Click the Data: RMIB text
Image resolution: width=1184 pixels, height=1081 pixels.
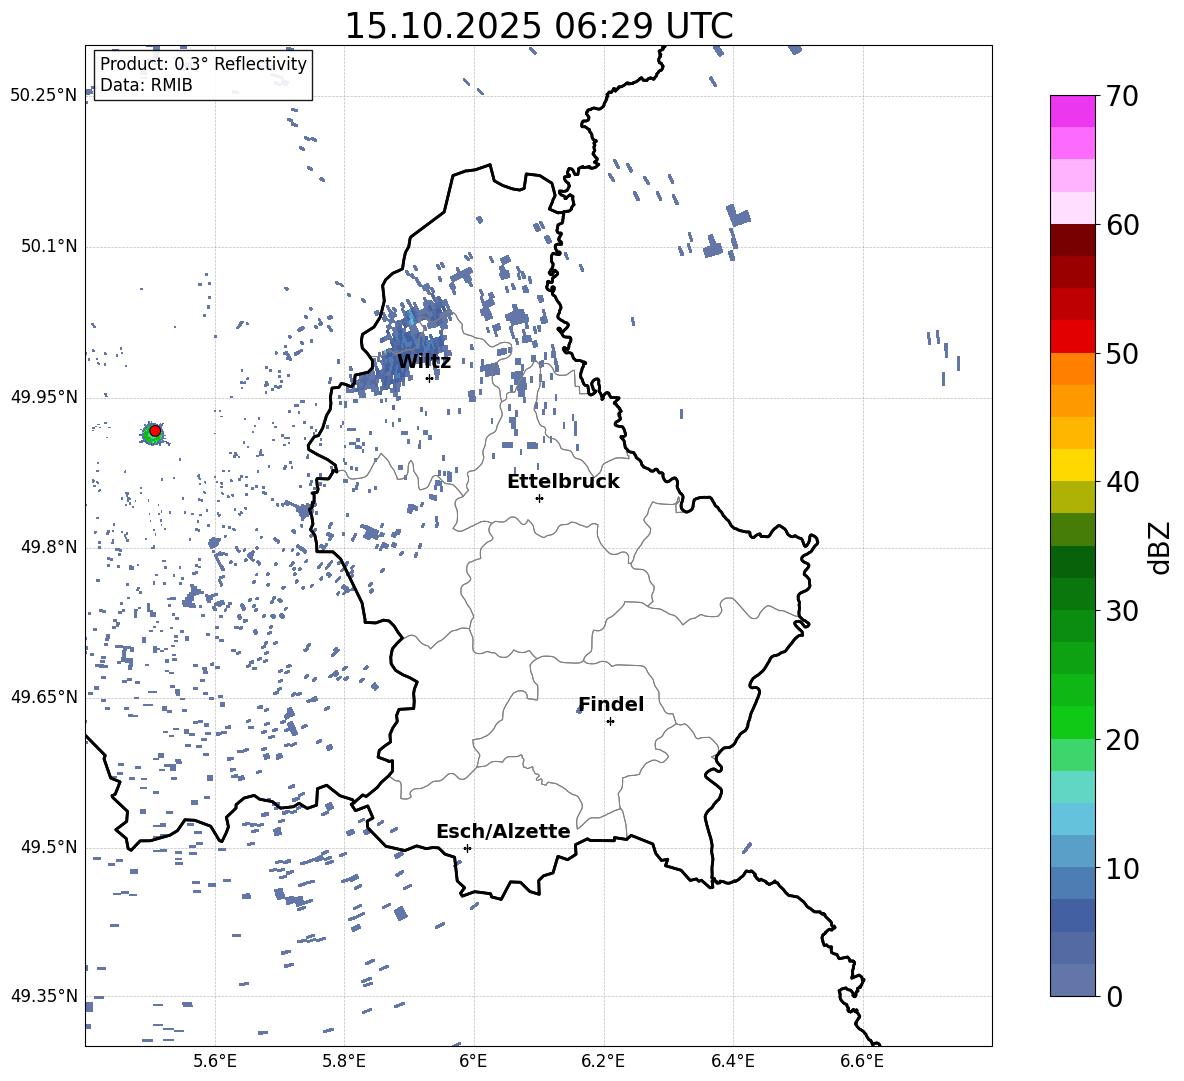pos(146,85)
